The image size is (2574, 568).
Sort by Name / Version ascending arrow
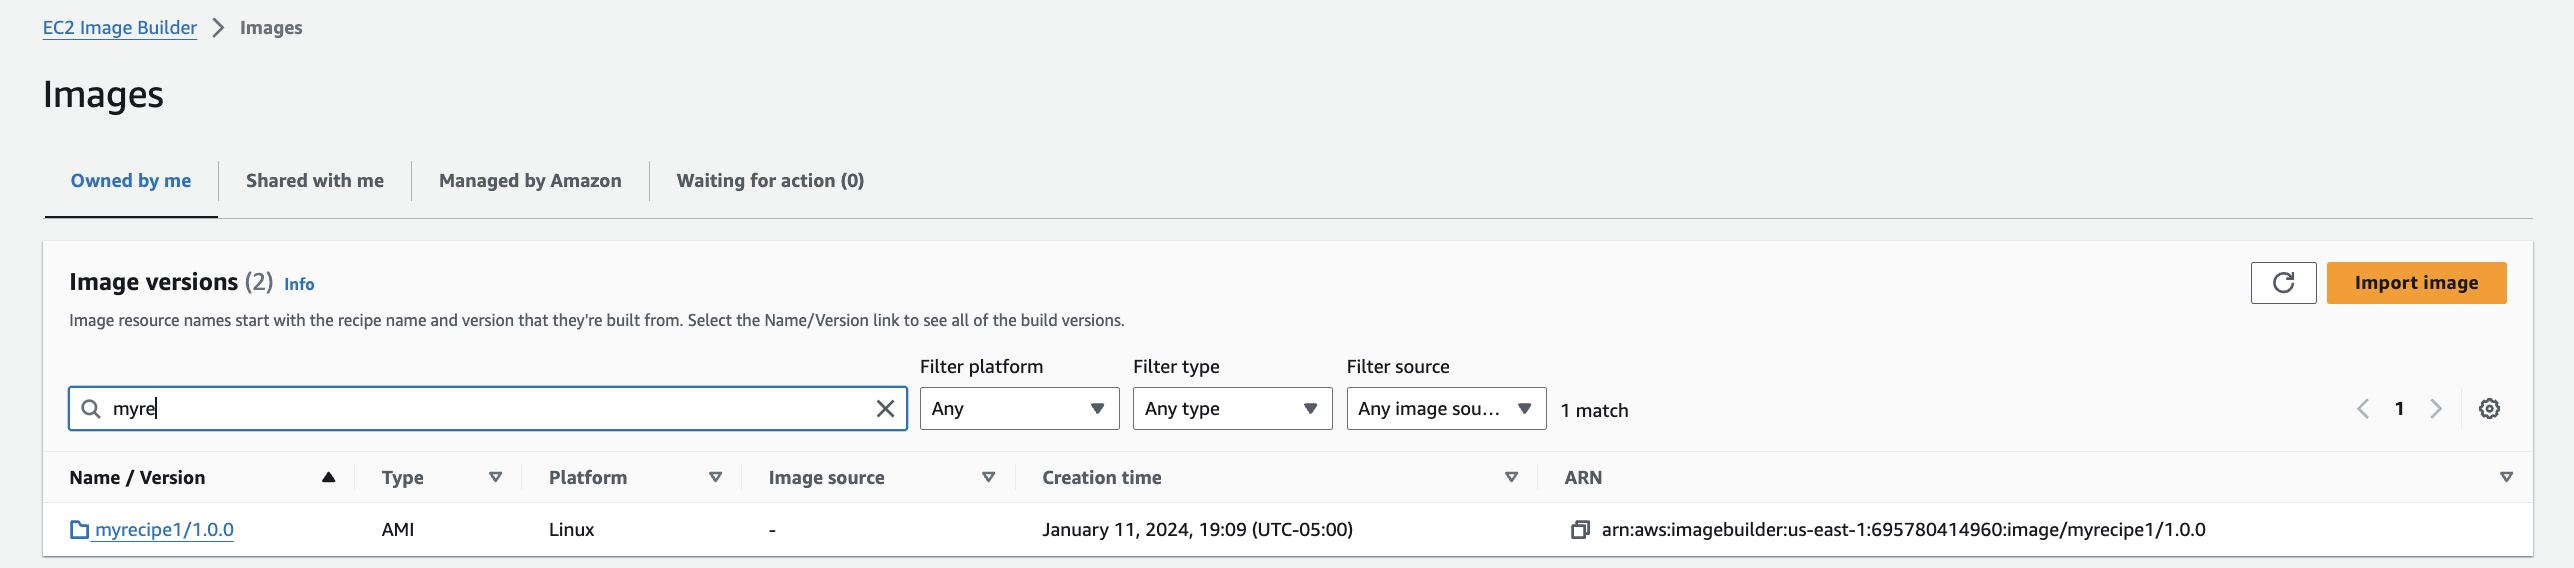click(328, 478)
